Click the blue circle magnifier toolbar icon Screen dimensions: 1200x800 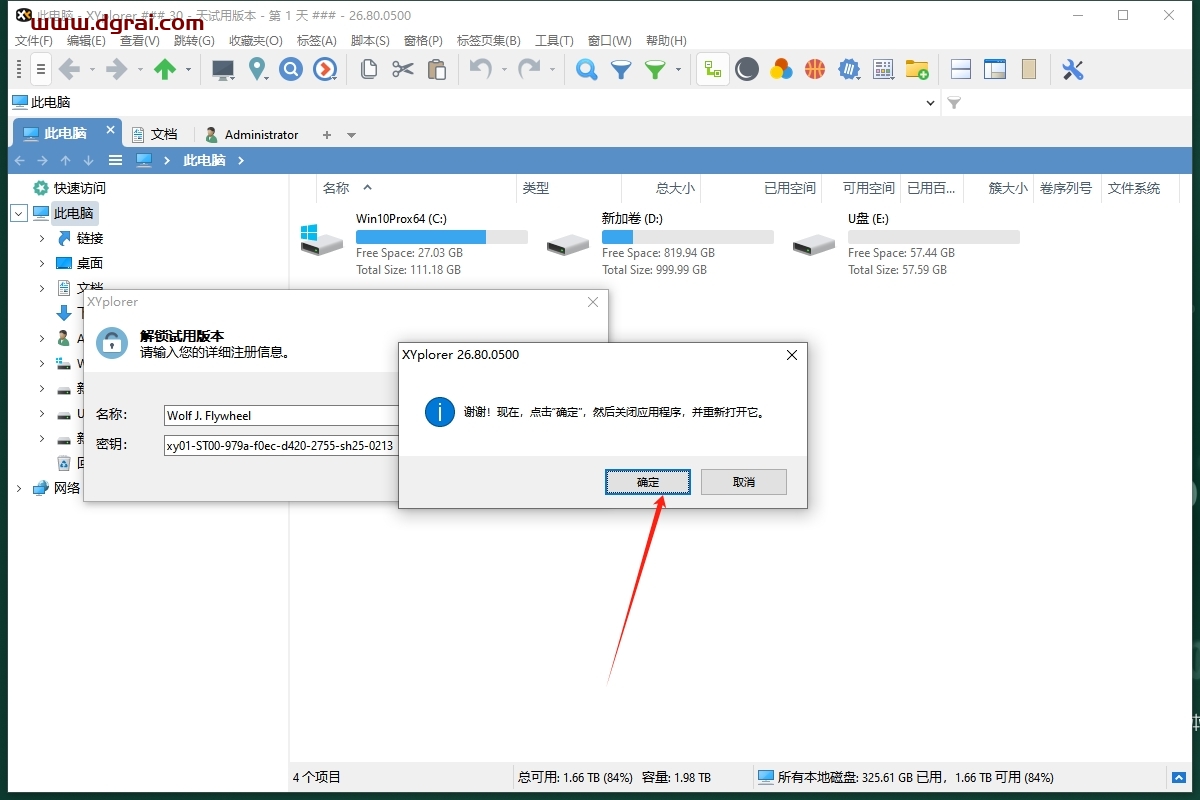pyautogui.click(x=291, y=69)
